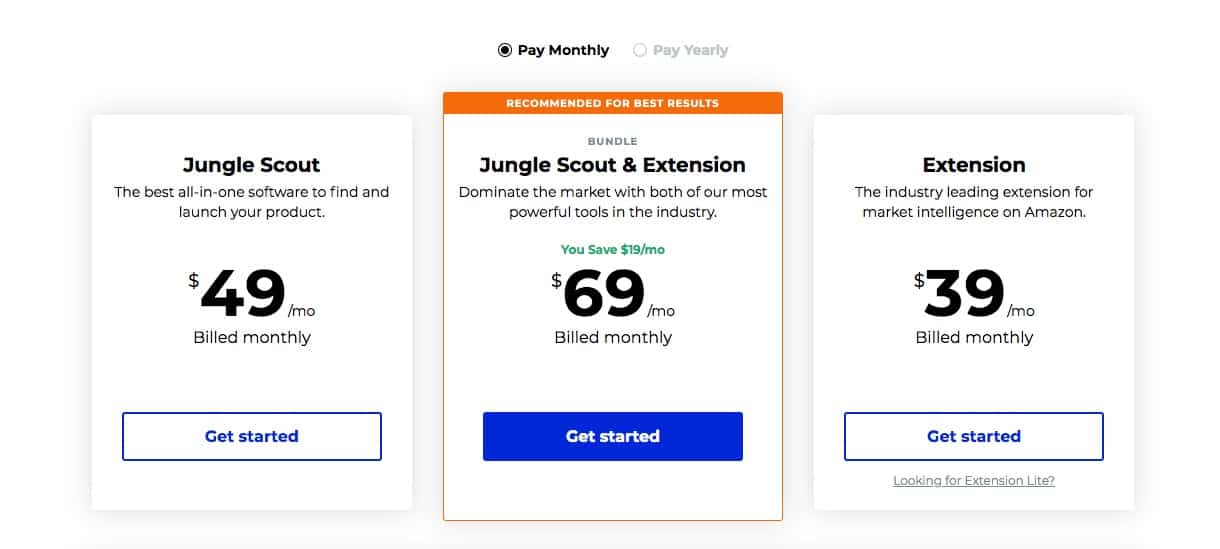
Task: Click the Jungle Scout & Extension heading
Action: pyautogui.click(x=613, y=165)
